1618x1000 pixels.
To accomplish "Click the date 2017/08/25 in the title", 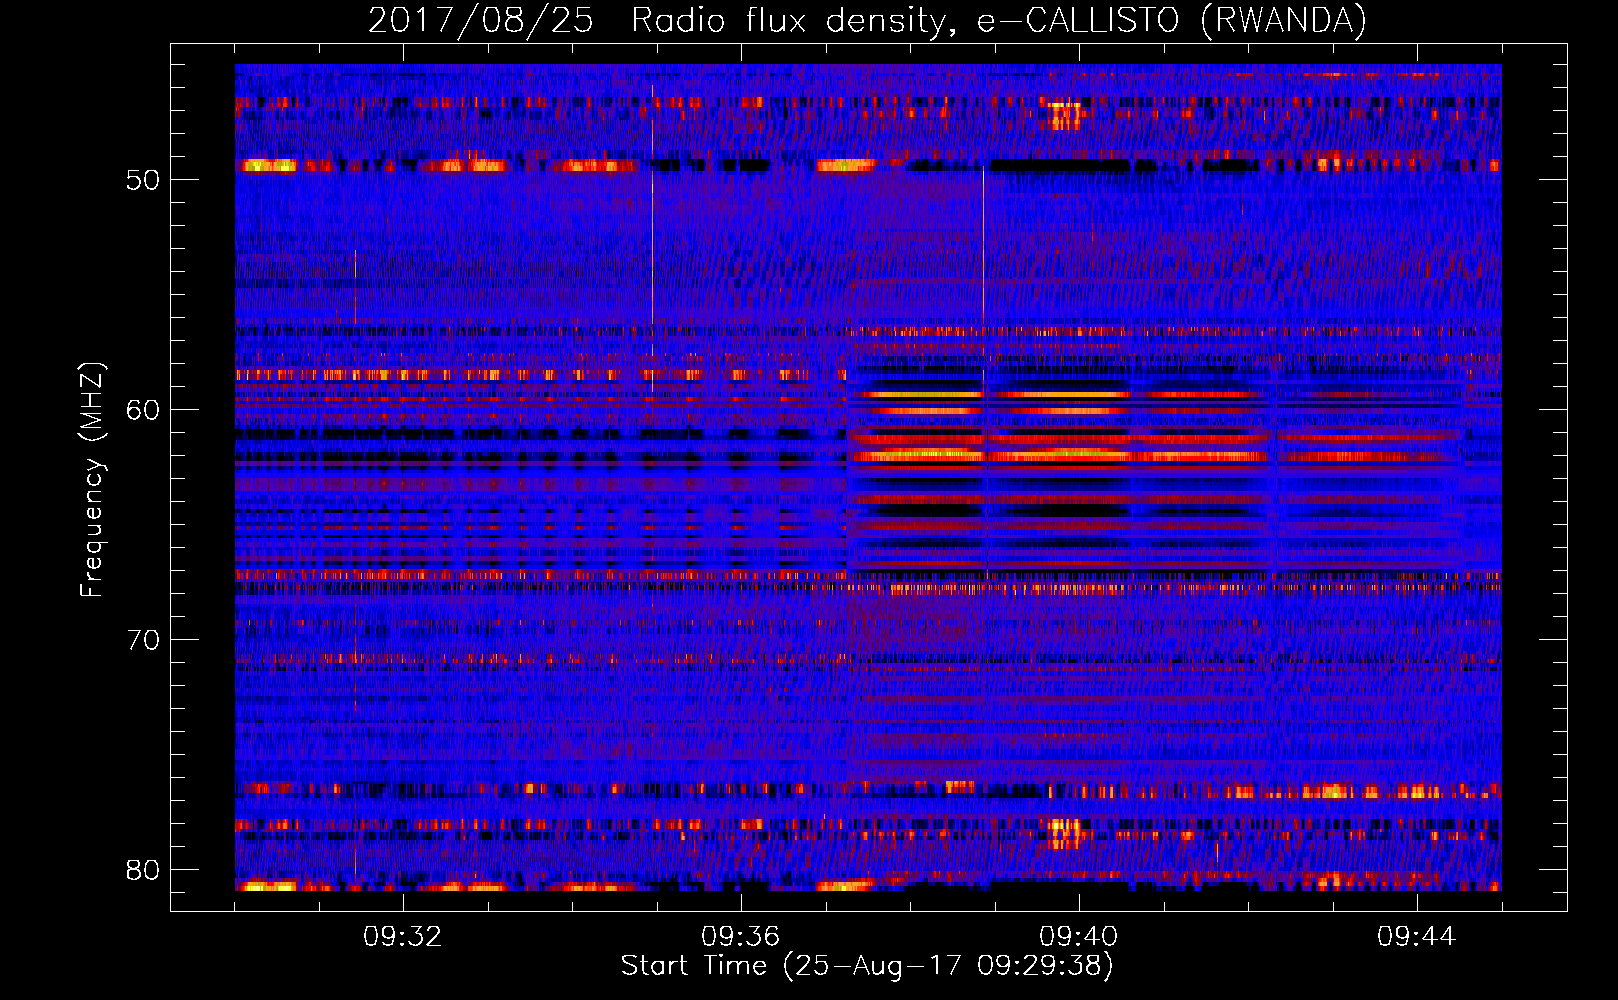I will pyautogui.click(x=481, y=21).
